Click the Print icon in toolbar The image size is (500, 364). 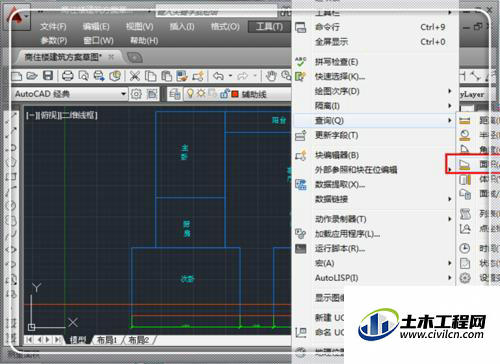(68, 76)
